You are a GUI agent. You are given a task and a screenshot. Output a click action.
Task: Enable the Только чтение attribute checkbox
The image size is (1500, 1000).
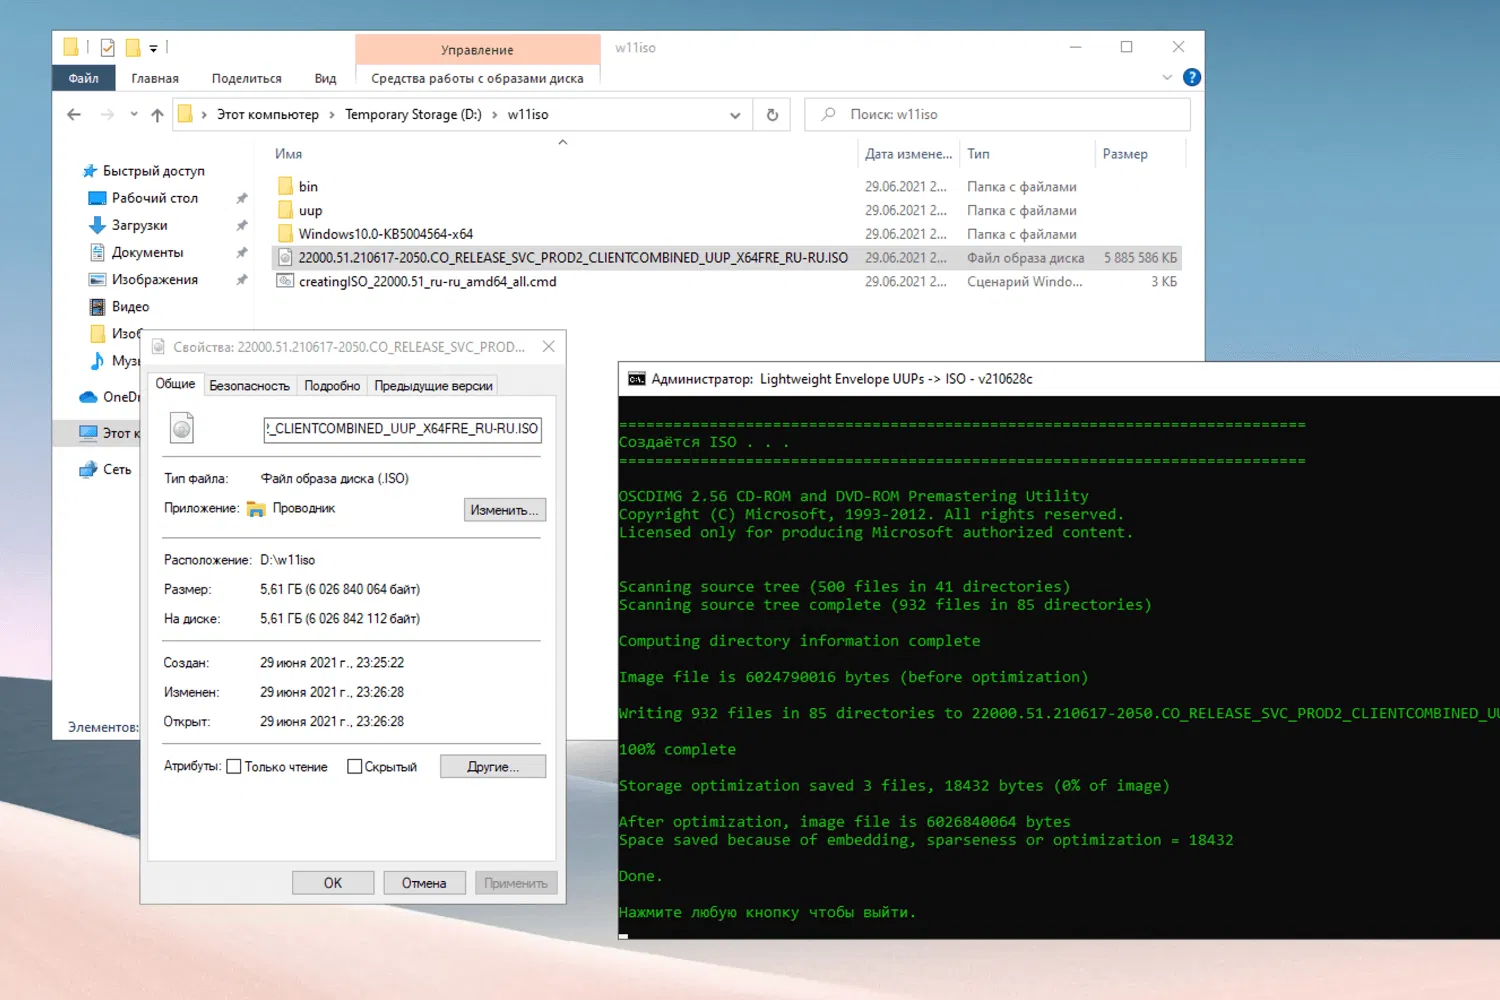click(233, 766)
